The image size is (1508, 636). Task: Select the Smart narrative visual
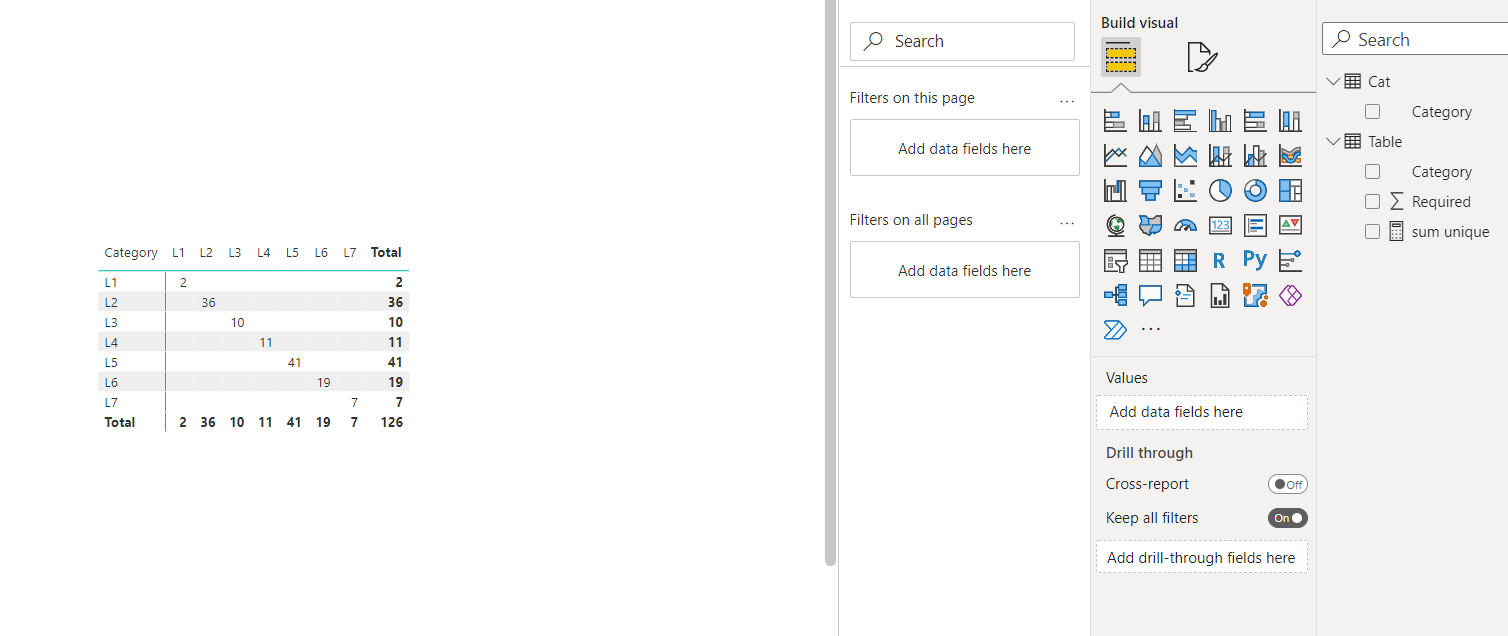pos(1185,295)
